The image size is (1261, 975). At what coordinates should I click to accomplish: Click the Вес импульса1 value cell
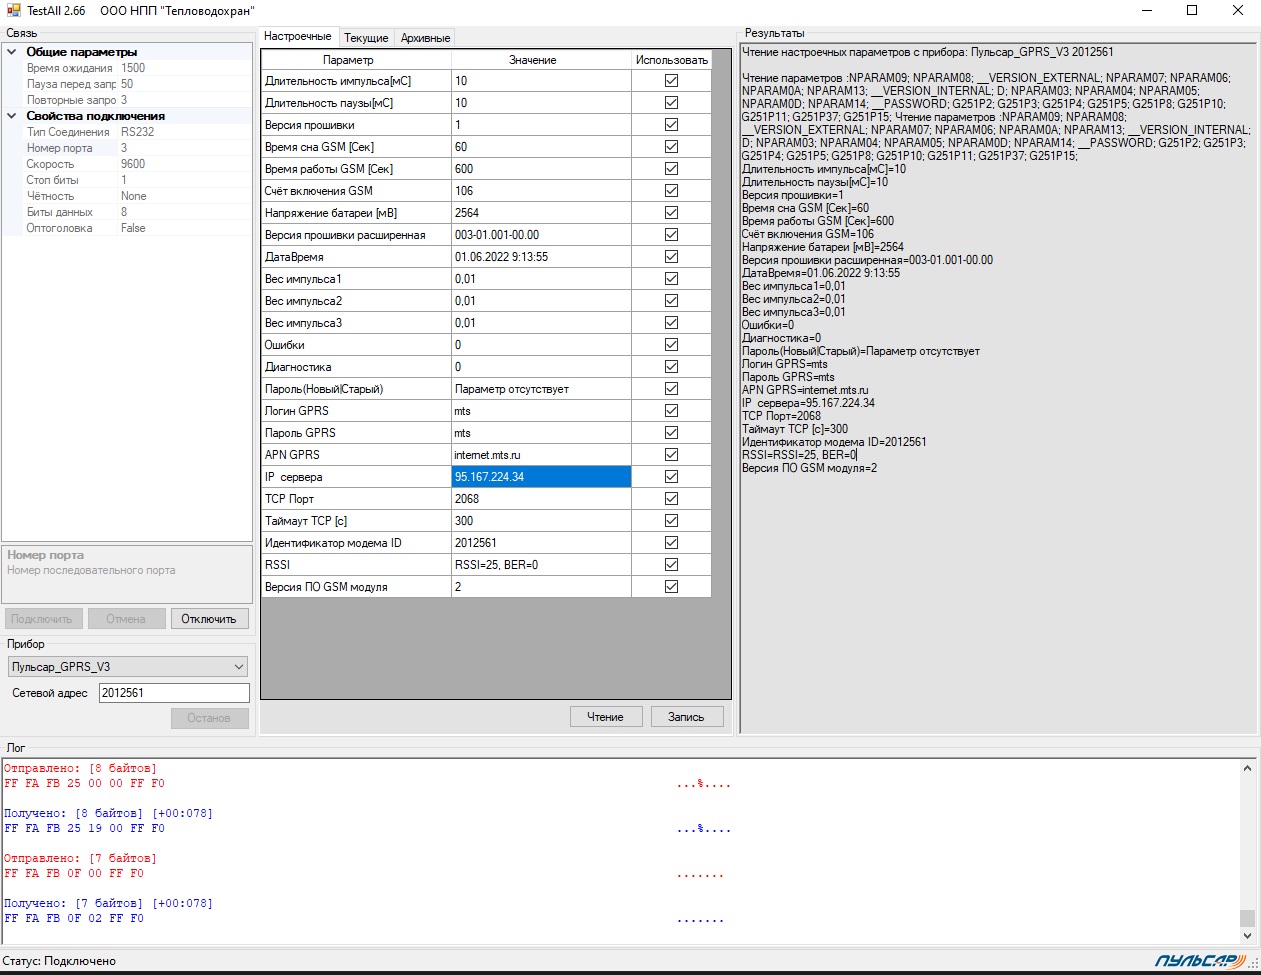coord(541,279)
